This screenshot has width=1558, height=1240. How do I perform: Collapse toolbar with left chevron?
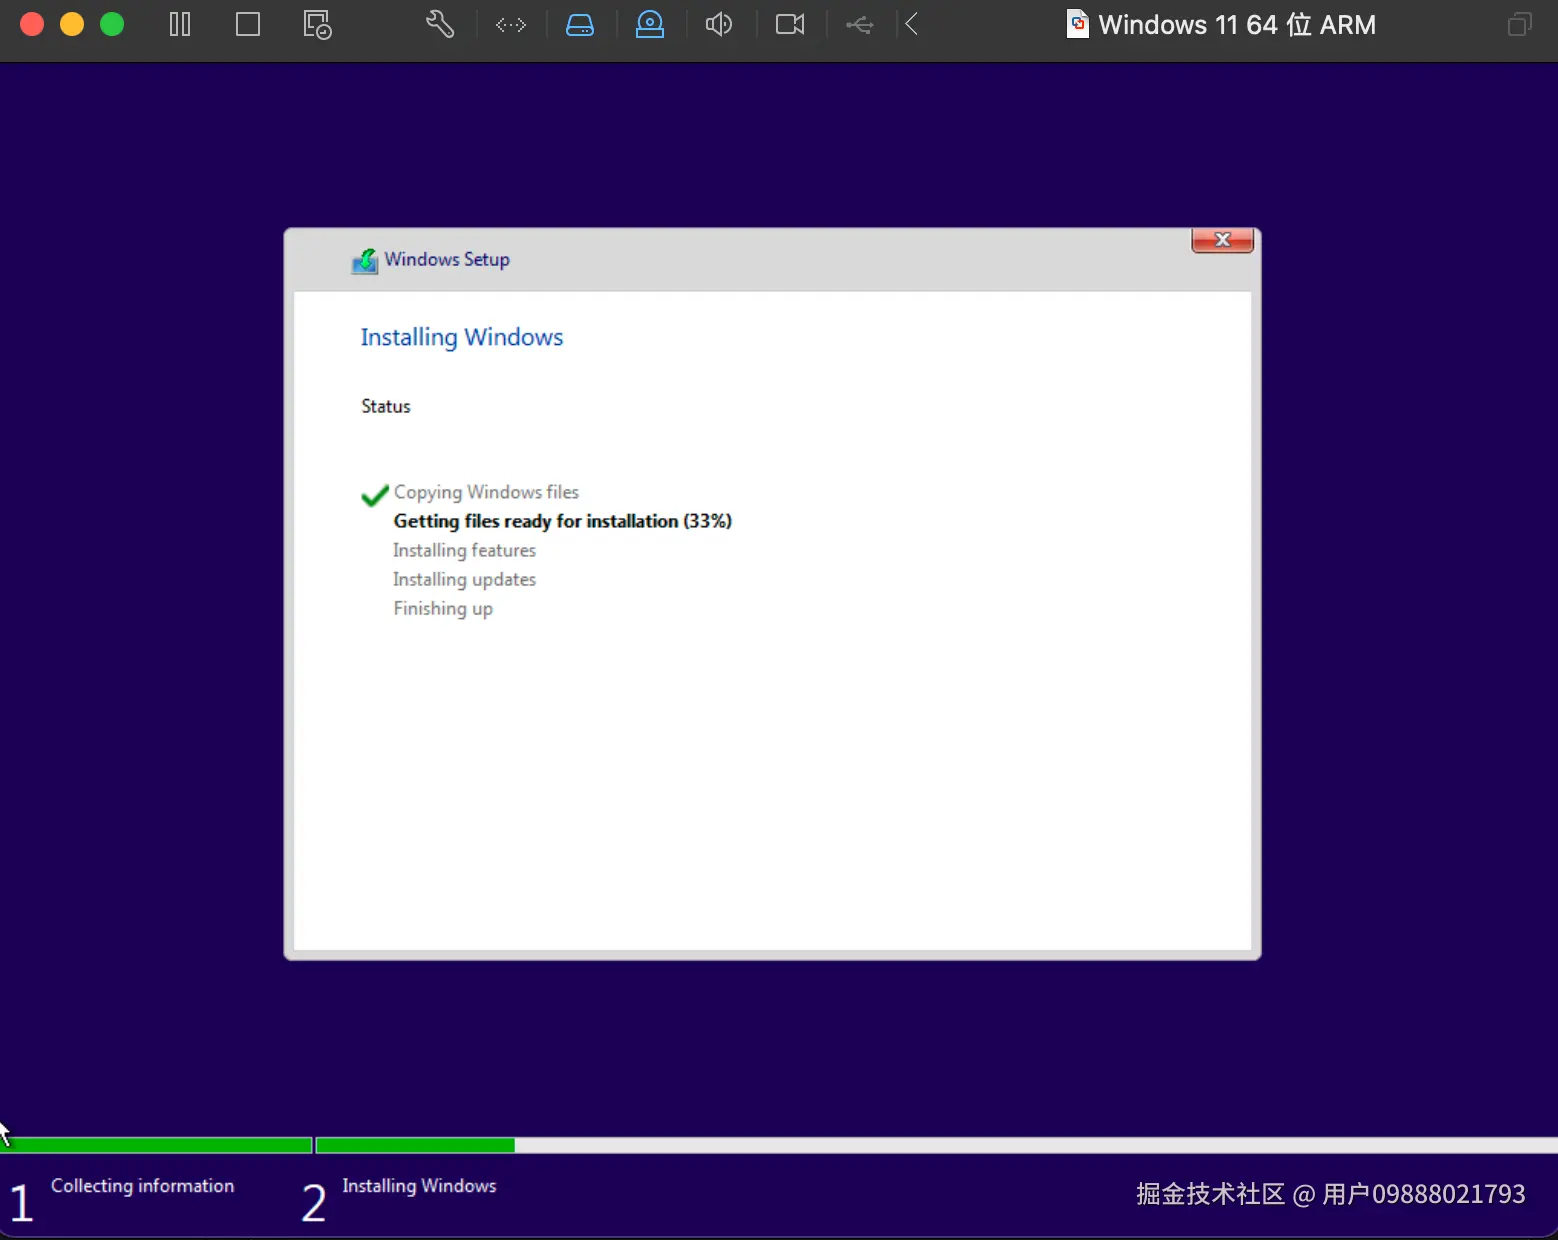click(x=911, y=24)
